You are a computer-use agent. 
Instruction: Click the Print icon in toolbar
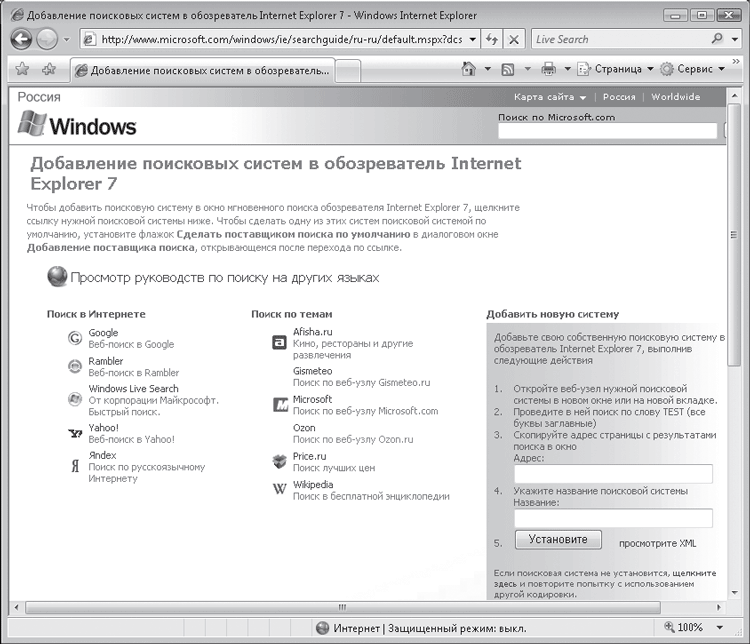548,69
